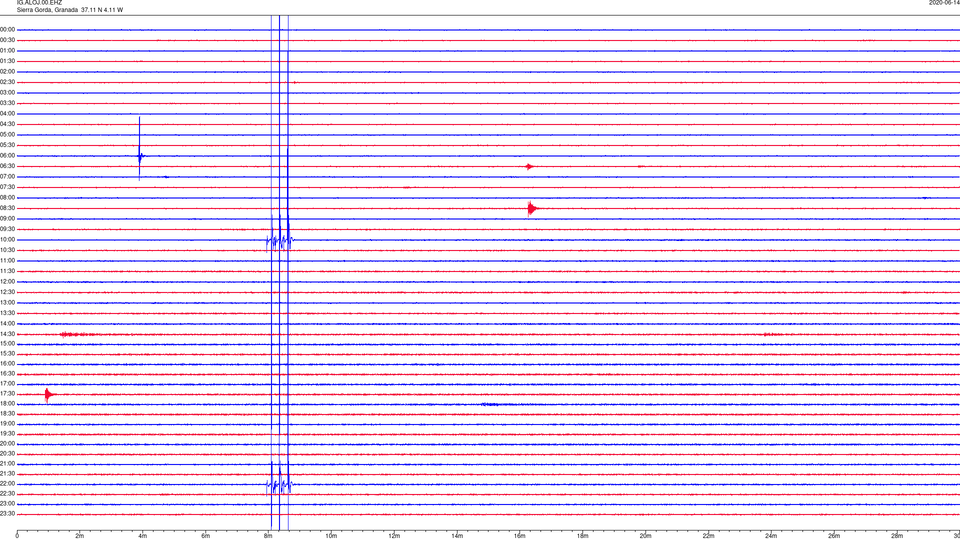This screenshot has height=540, width=960.
Task: Click the red noise burst on the 14:30 trace
Action: point(78,334)
